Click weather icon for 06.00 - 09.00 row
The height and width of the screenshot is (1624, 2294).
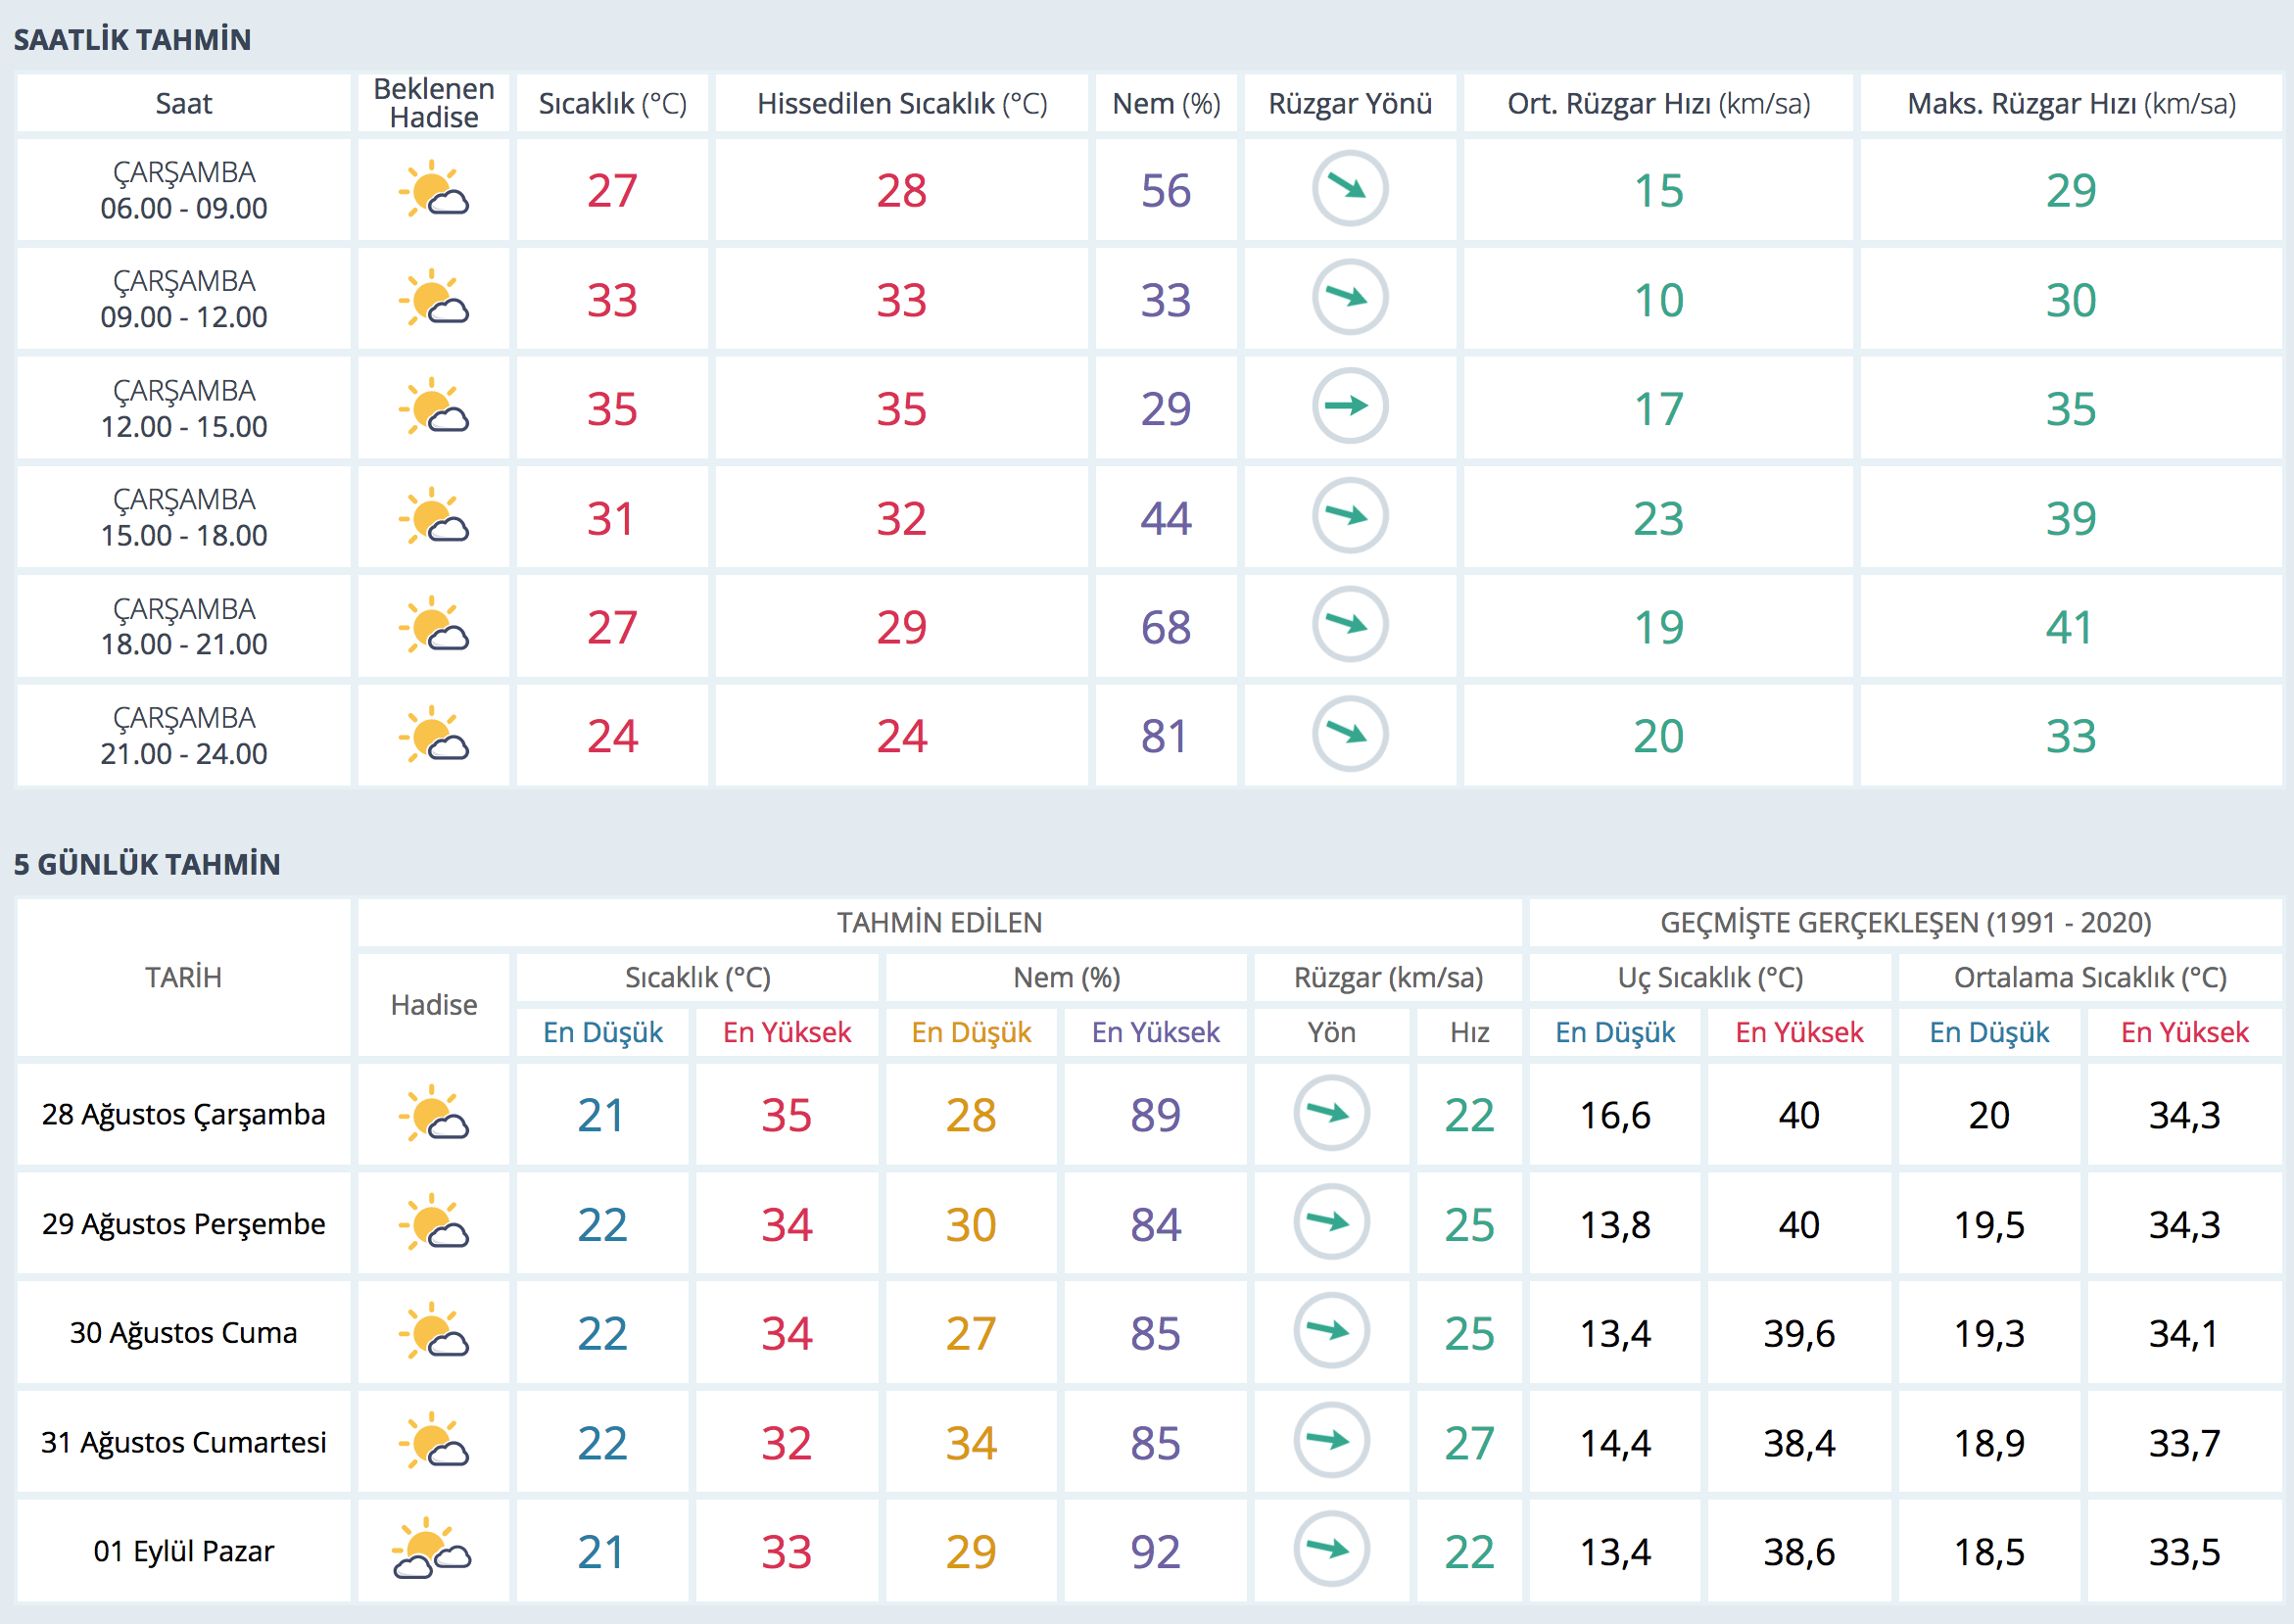(434, 190)
